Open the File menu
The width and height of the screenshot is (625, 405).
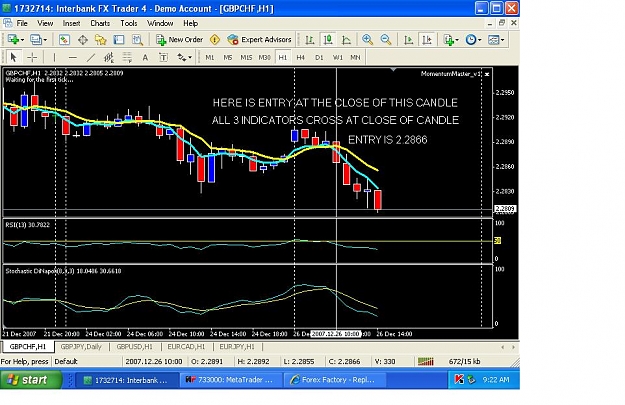point(22,24)
